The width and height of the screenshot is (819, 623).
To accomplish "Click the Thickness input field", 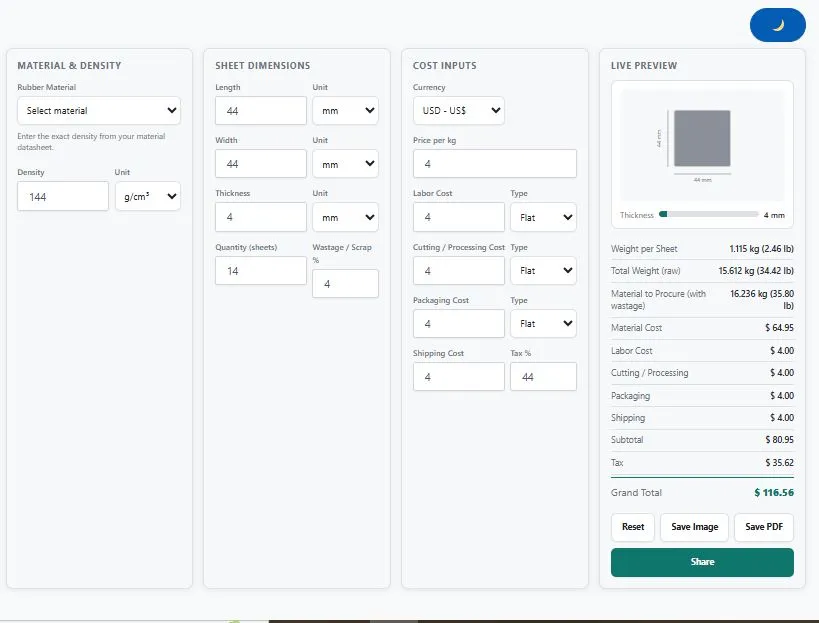I will pyautogui.click(x=261, y=217).
